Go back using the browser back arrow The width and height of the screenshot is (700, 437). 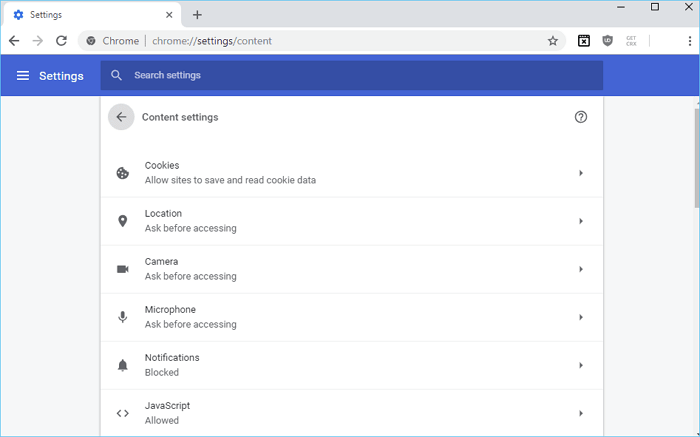click(x=14, y=41)
